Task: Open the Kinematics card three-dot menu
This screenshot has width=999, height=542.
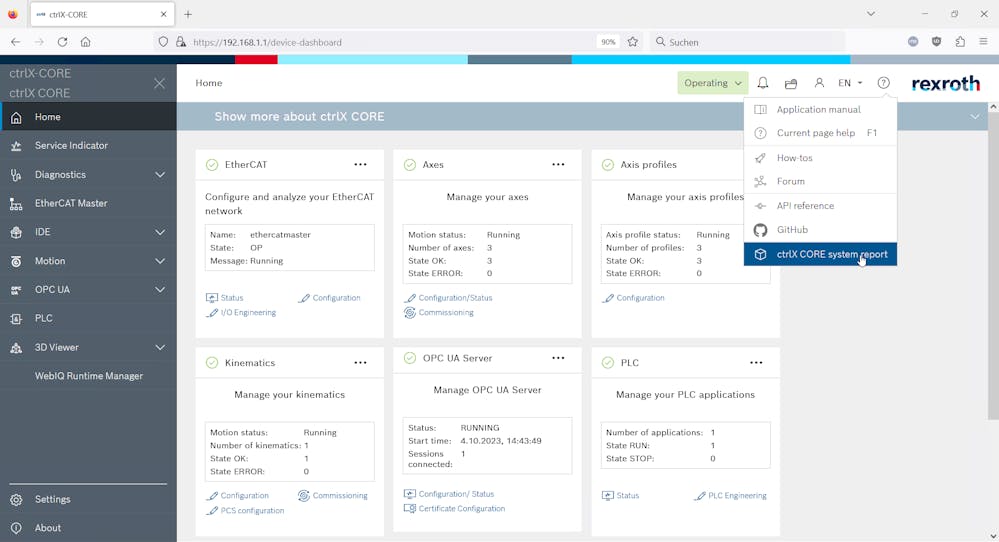Action: pos(361,362)
